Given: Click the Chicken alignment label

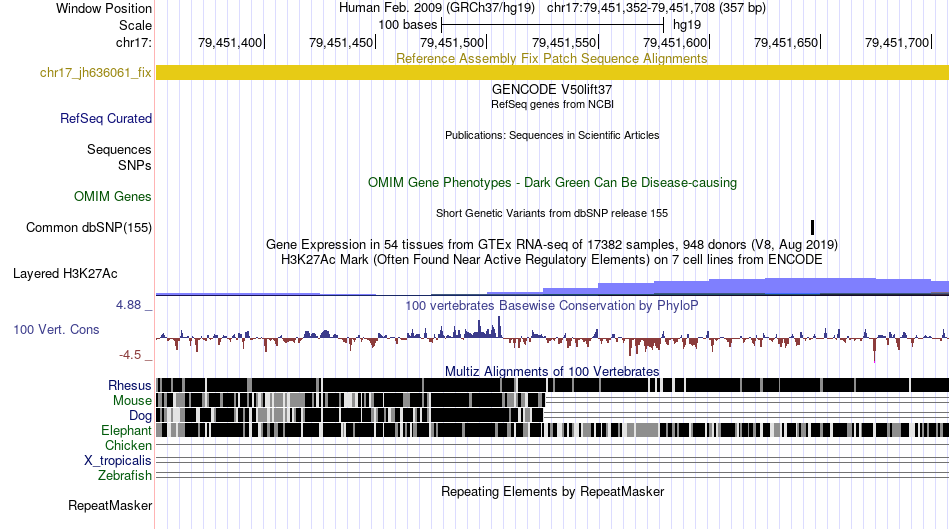Looking at the screenshot, I should point(128,445).
